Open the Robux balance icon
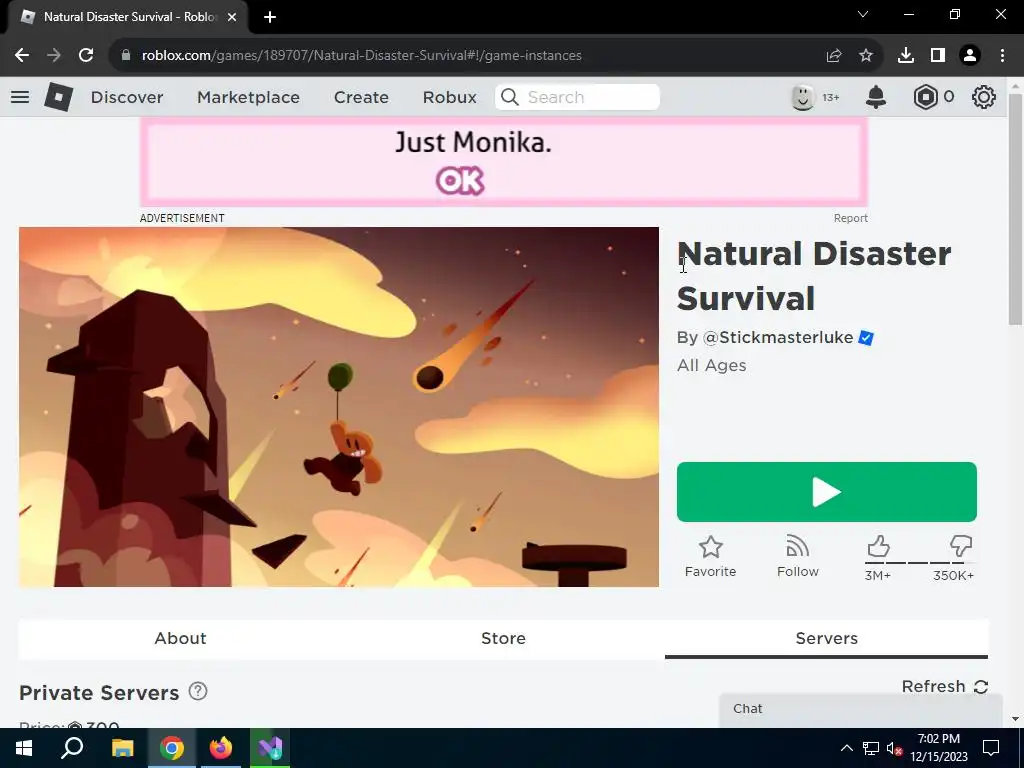Viewport: 1024px width, 768px height. (x=925, y=97)
